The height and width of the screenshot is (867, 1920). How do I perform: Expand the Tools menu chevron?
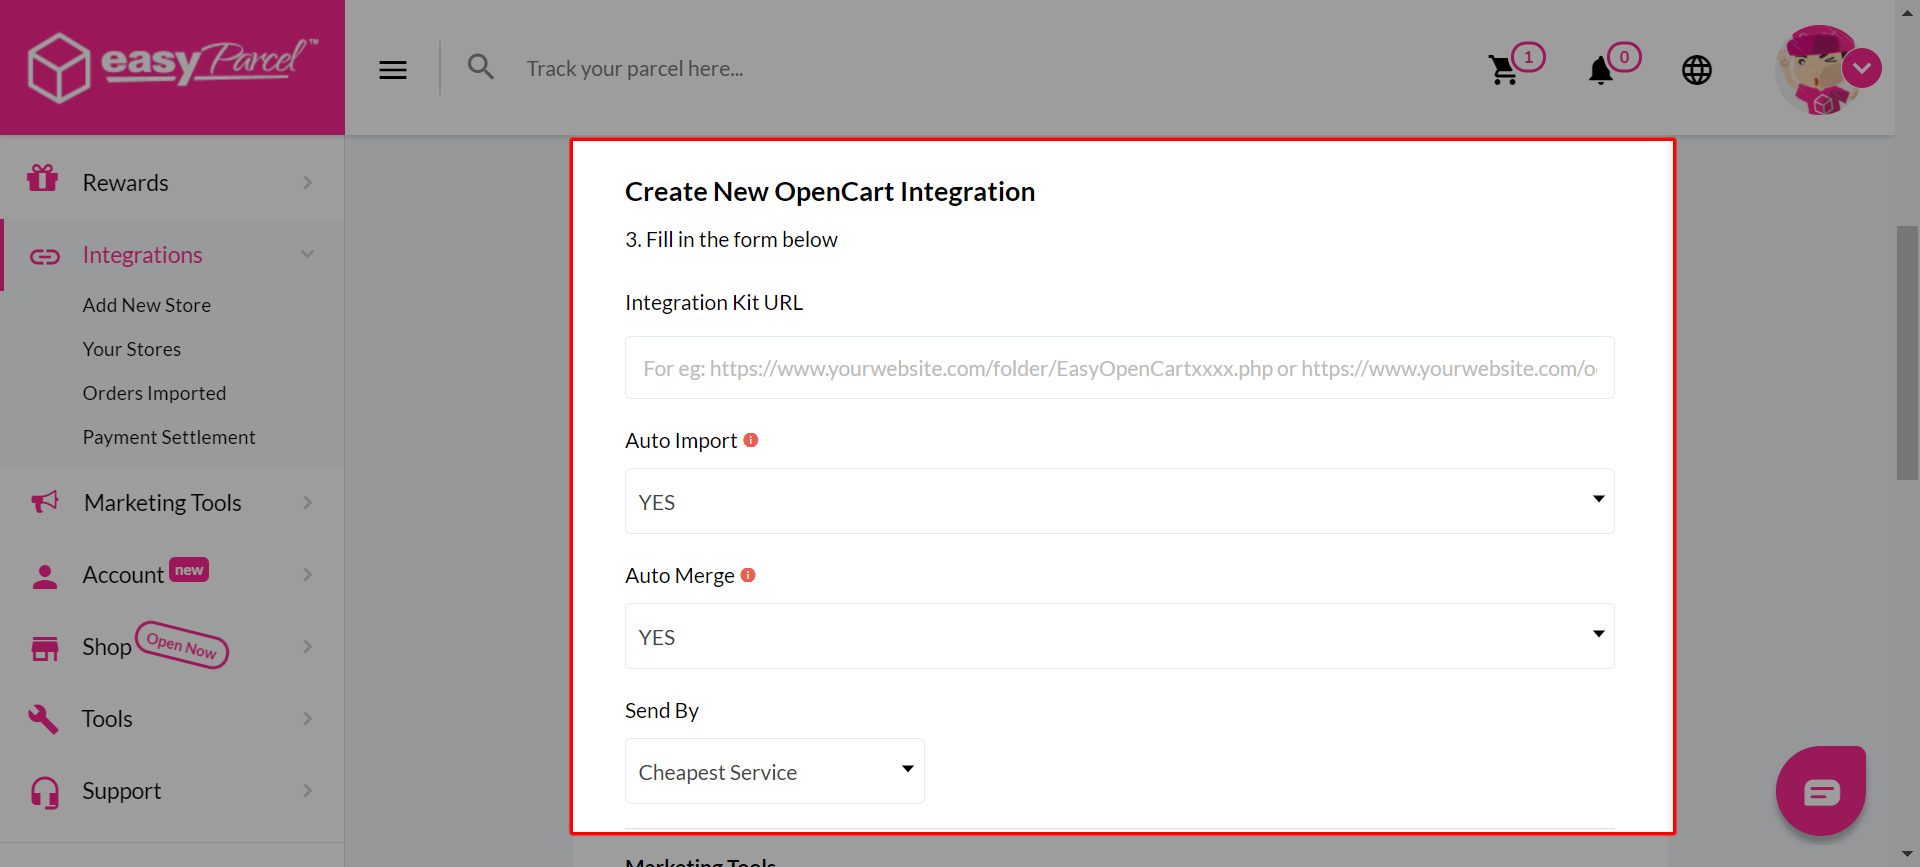[x=308, y=718]
